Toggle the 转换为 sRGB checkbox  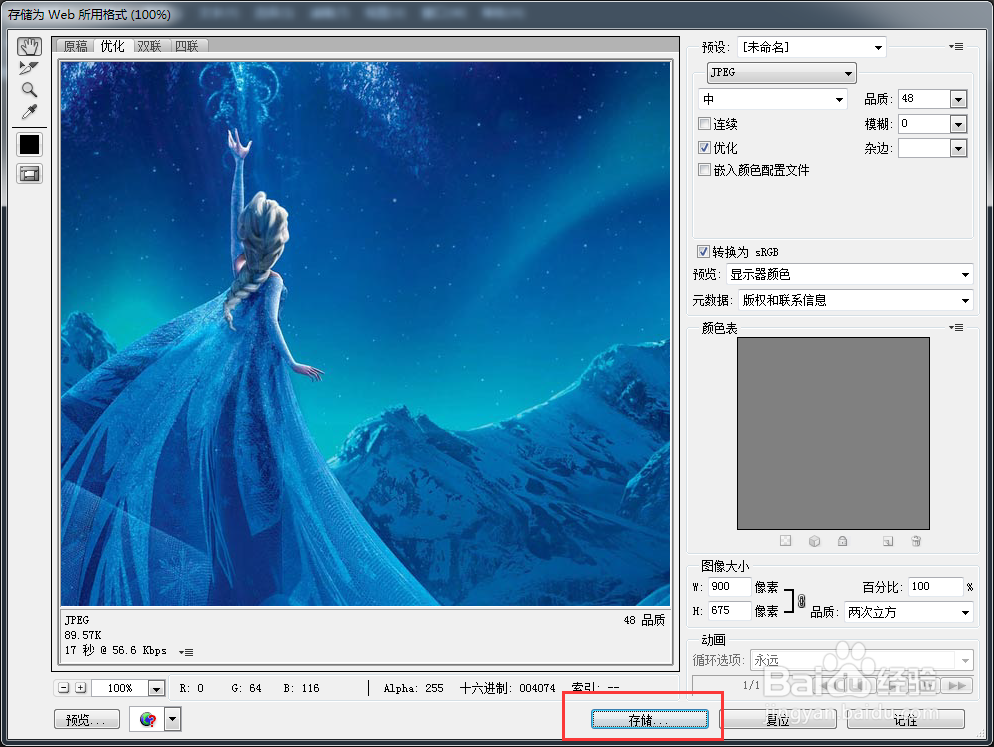click(x=703, y=252)
